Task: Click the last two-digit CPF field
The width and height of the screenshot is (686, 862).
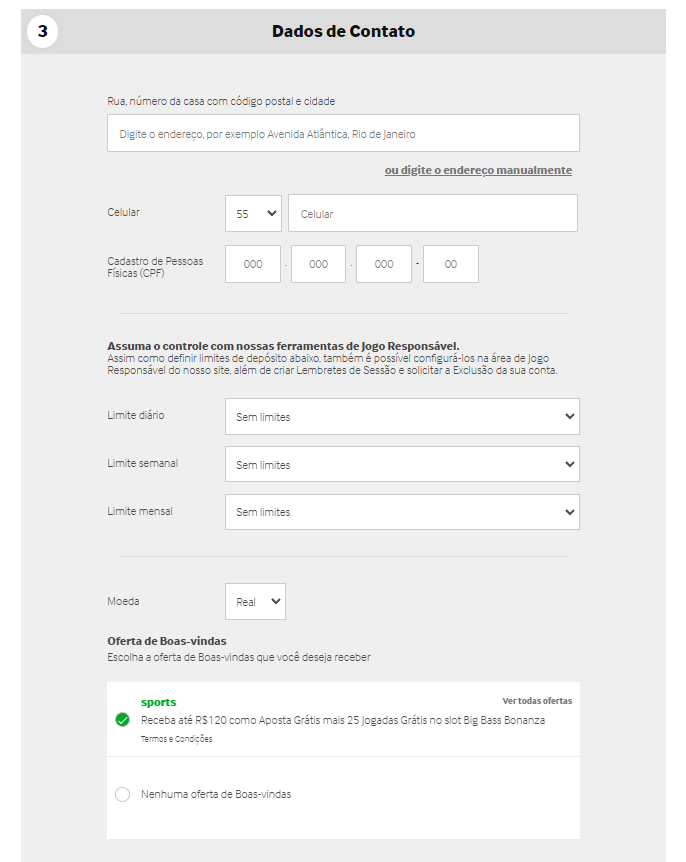Action: (x=451, y=264)
